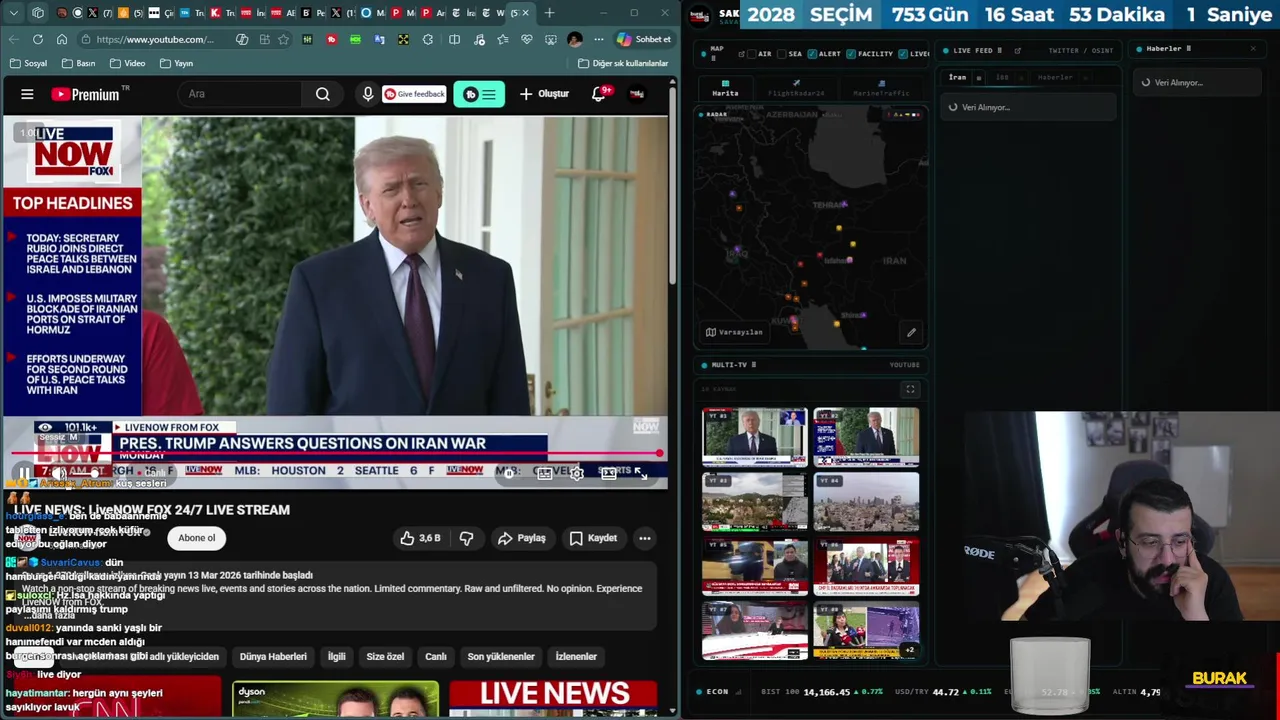Open the Video bookmarks folder
The height and width of the screenshot is (720, 1280).
pos(127,63)
